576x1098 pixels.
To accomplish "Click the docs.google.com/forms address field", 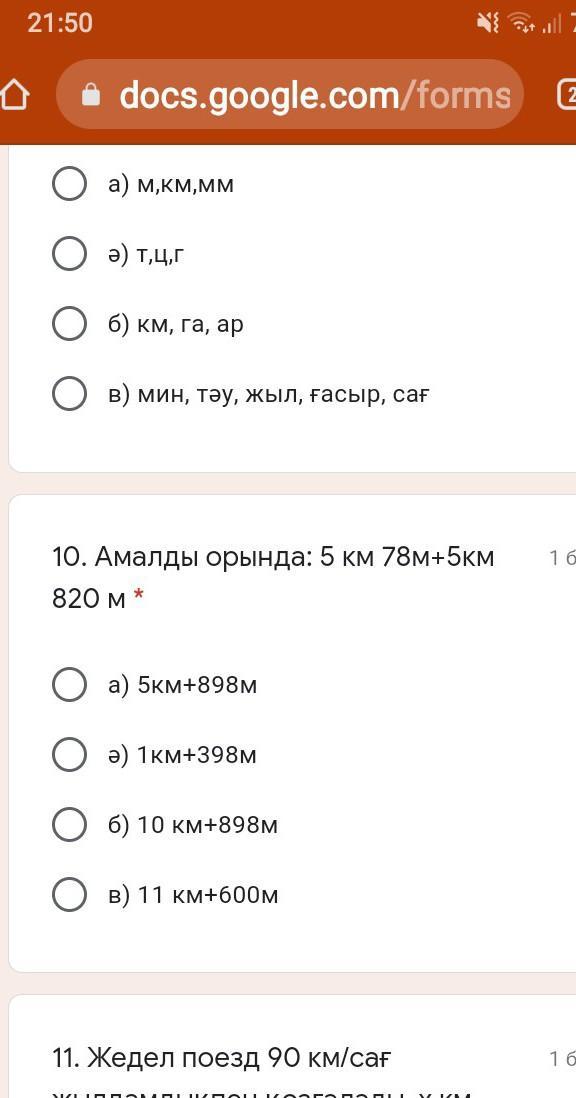I will [x=290, y=95].
